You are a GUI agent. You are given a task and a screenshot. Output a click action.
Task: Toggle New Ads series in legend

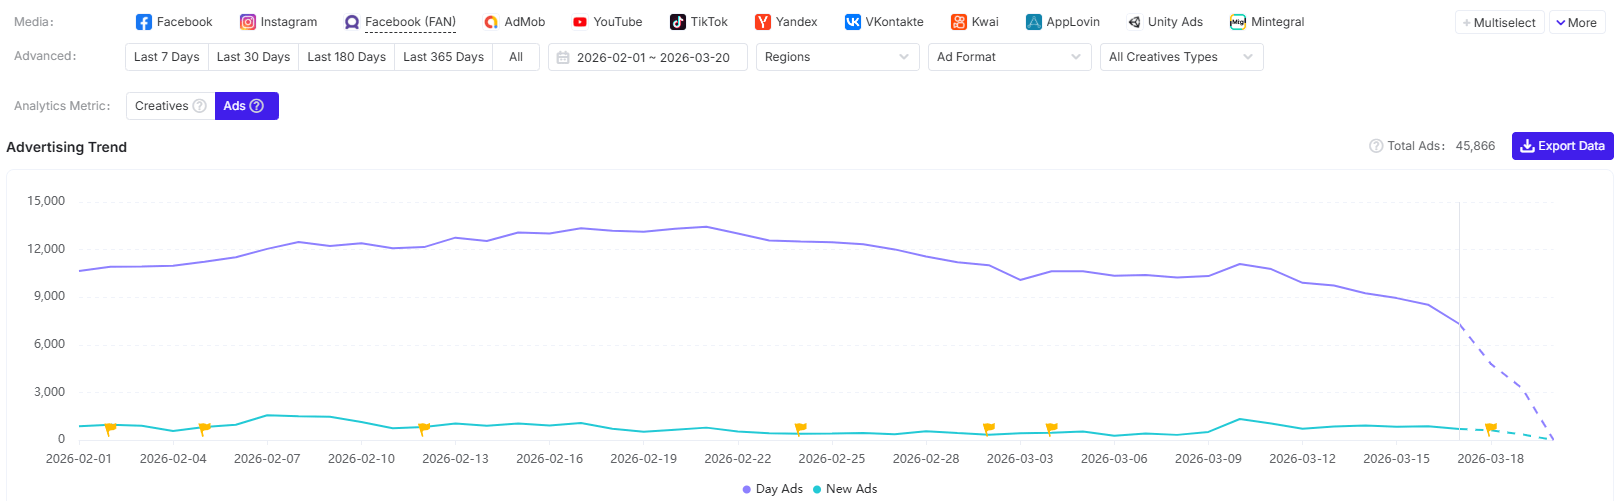click(845, 489)
